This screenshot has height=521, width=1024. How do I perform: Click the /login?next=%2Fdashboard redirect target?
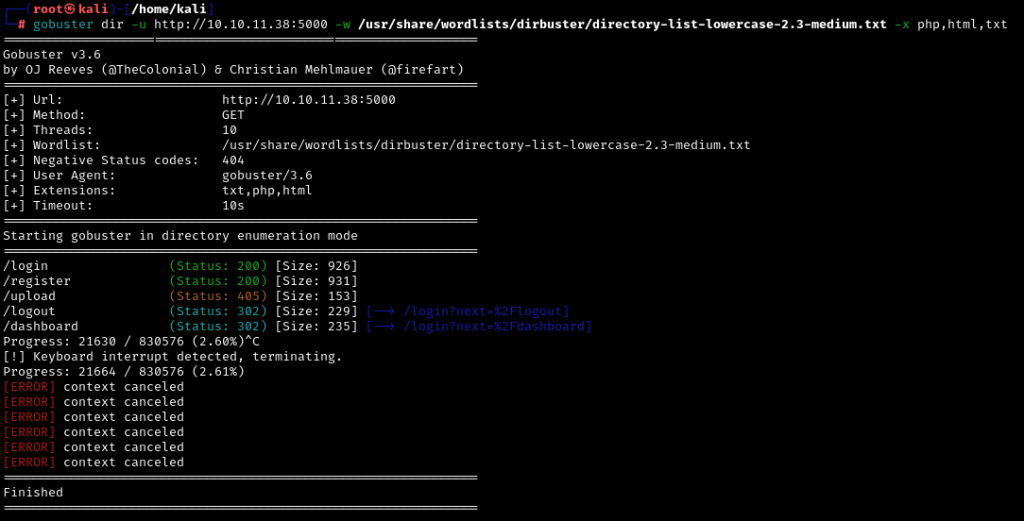coord(497,326)
